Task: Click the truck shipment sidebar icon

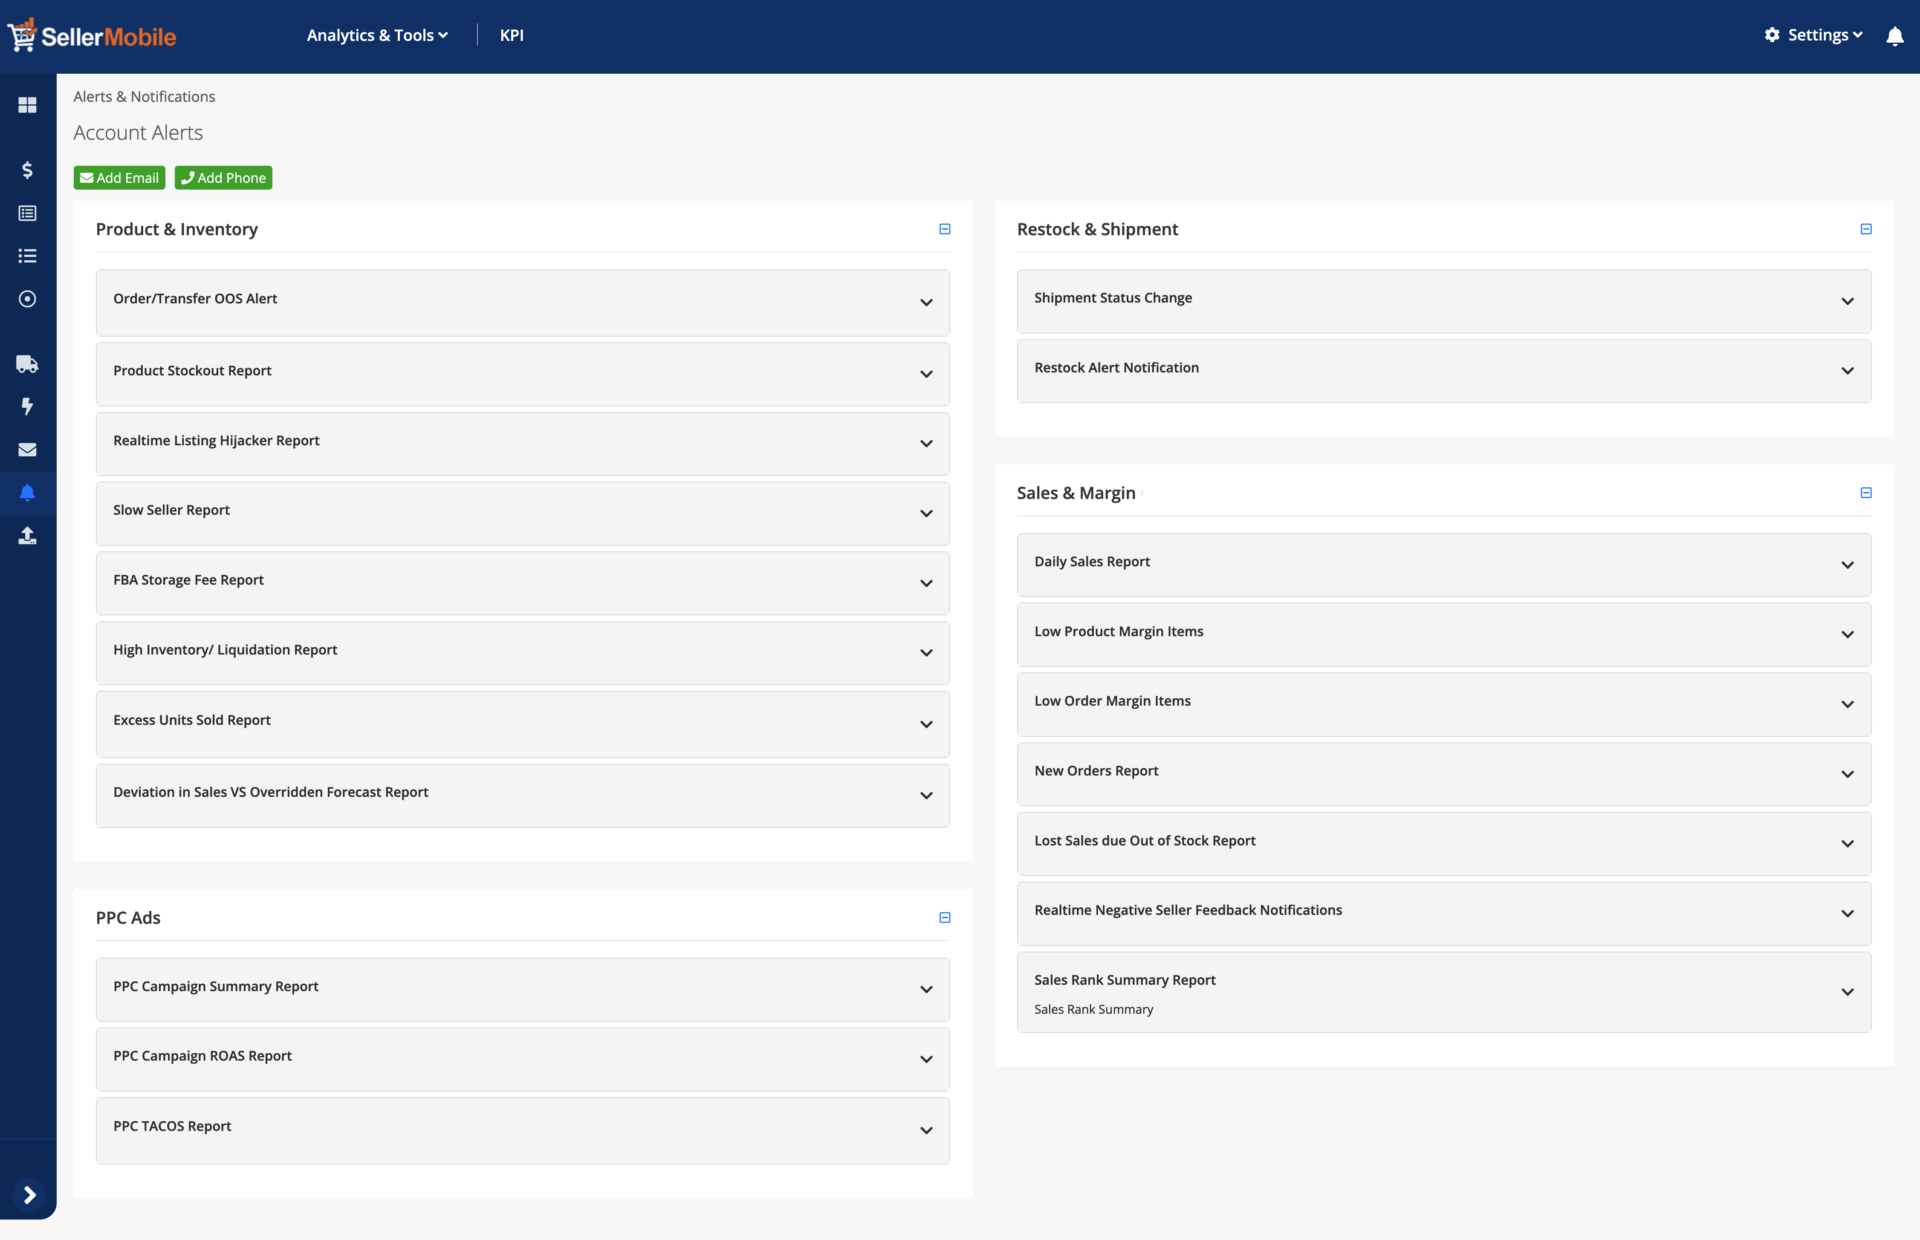Action: [x=27, y=364]
